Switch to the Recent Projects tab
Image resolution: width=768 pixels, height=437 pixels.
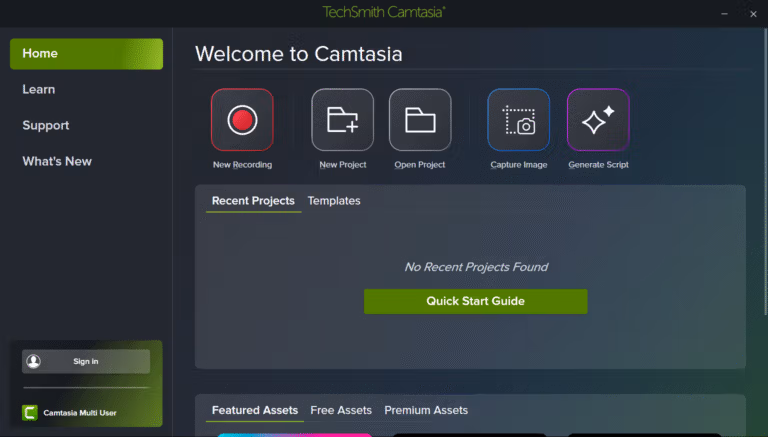[x=253, y=201]
